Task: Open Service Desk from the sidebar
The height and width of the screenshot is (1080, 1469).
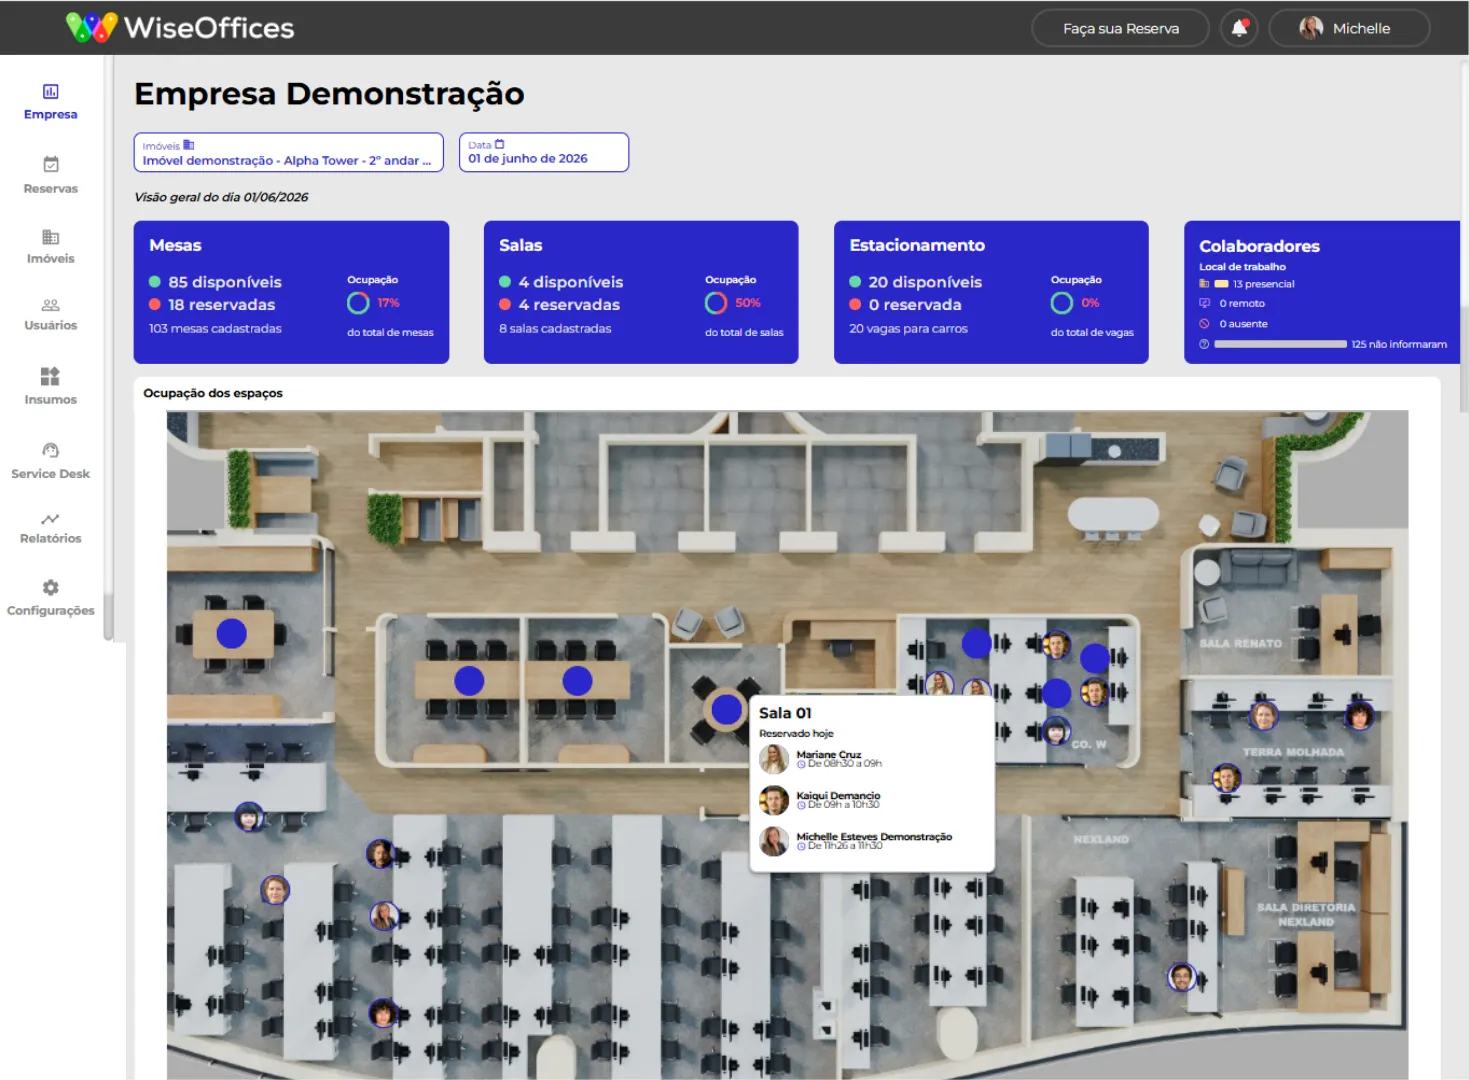Action: [x=50, y=461]
